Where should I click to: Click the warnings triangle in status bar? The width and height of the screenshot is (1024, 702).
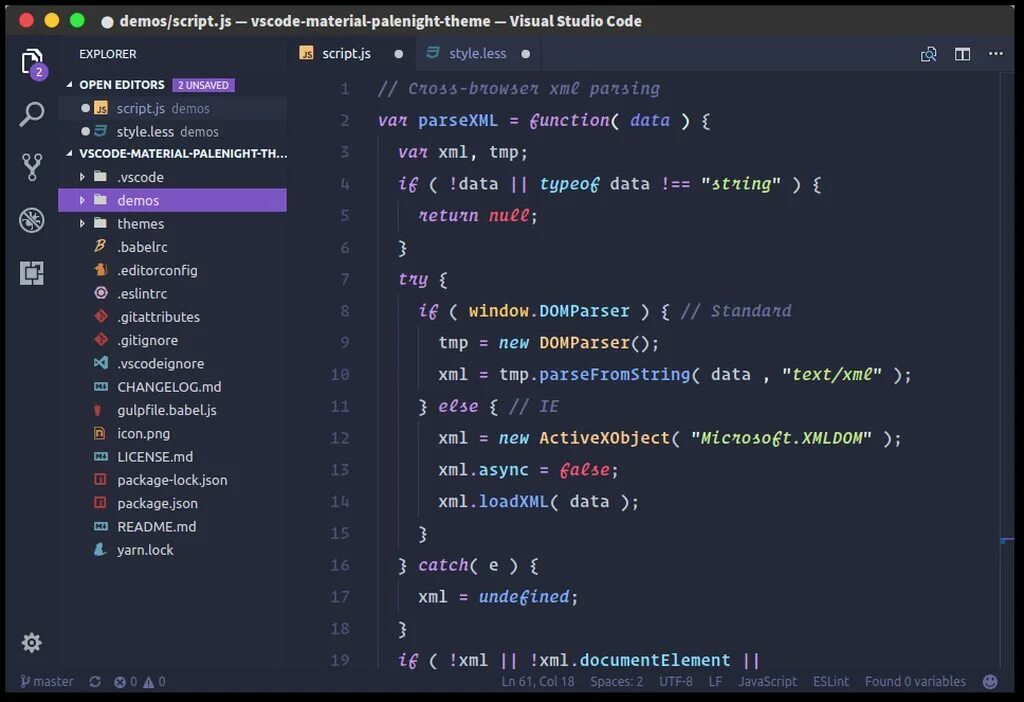[x=149, y=682]
